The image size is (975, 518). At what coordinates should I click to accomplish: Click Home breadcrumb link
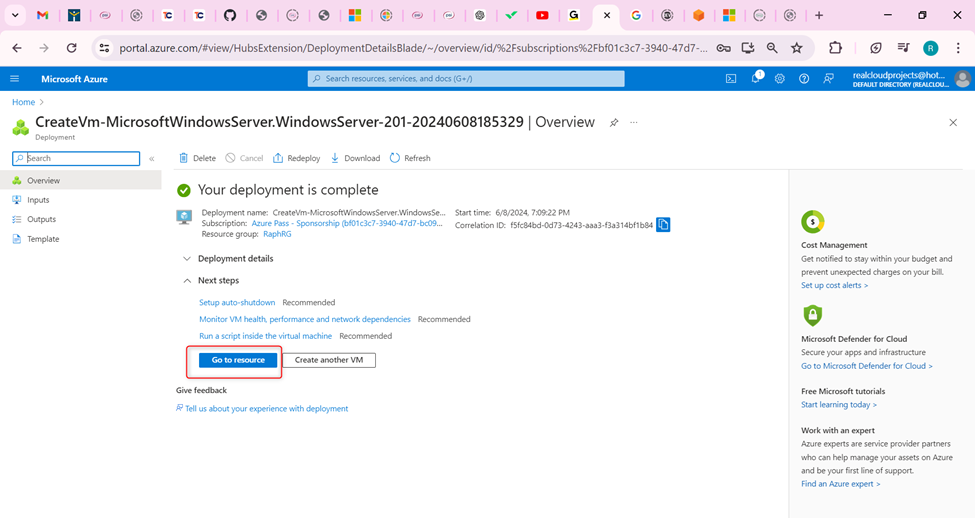(x=24, y=102)
